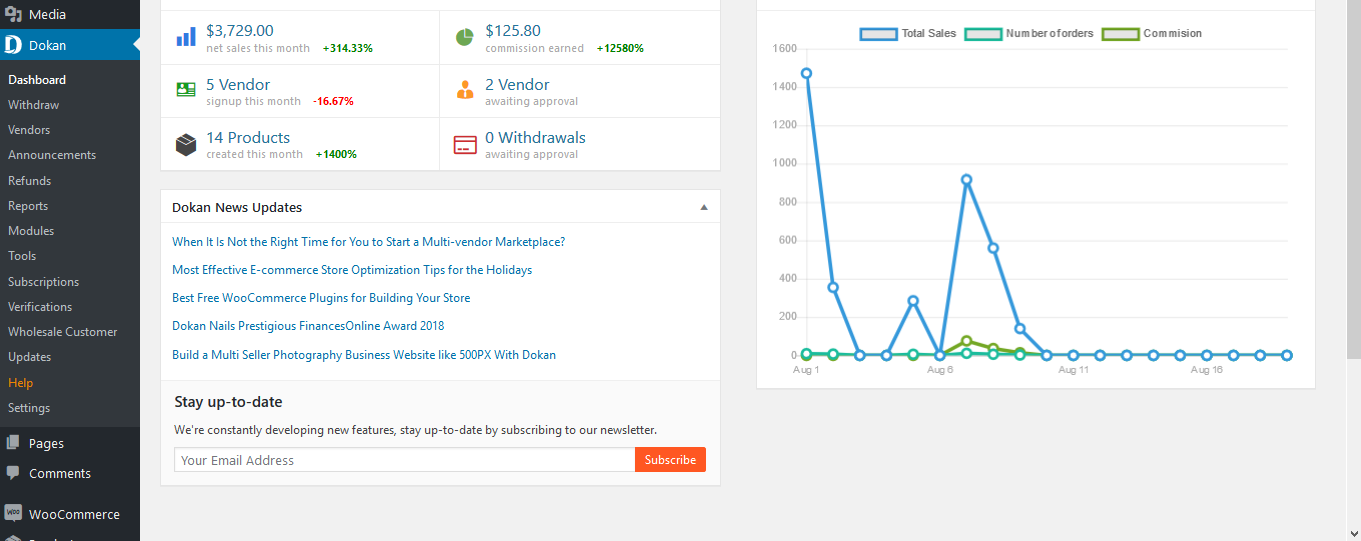Toggle Commision legend in chart
The image size is (1361, 541).
pyautogui.click(x=1152, y=33)
